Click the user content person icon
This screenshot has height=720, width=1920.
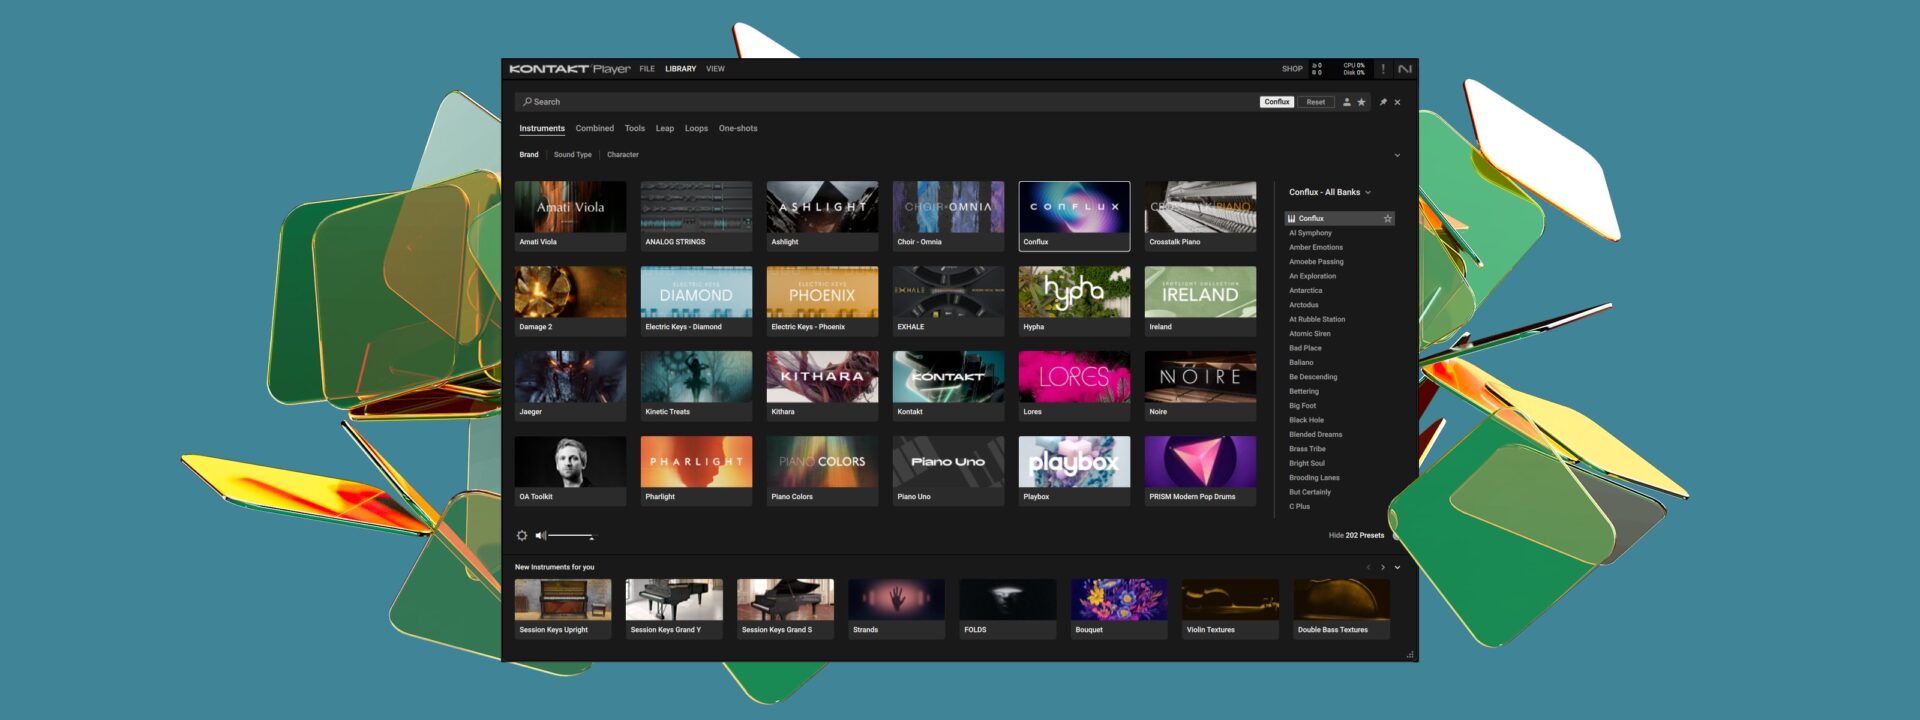(1346, 102)
